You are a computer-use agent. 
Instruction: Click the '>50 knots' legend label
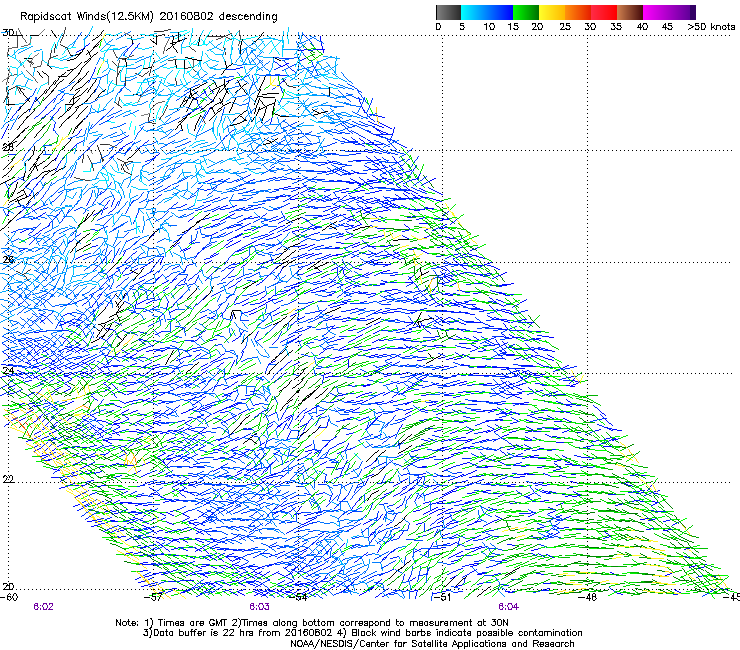coord(711,27)
